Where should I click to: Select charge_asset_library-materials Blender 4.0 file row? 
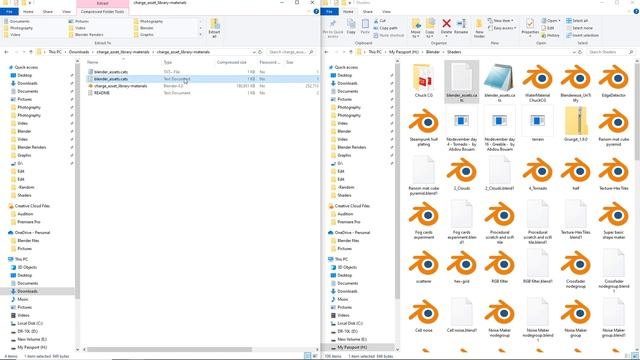pyautogui.click(x=203, y=86)
